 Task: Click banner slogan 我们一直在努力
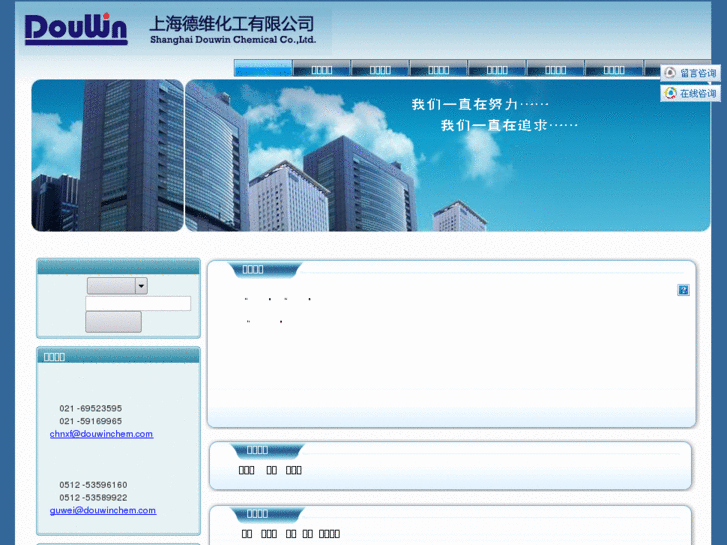(x=480, y=104)
